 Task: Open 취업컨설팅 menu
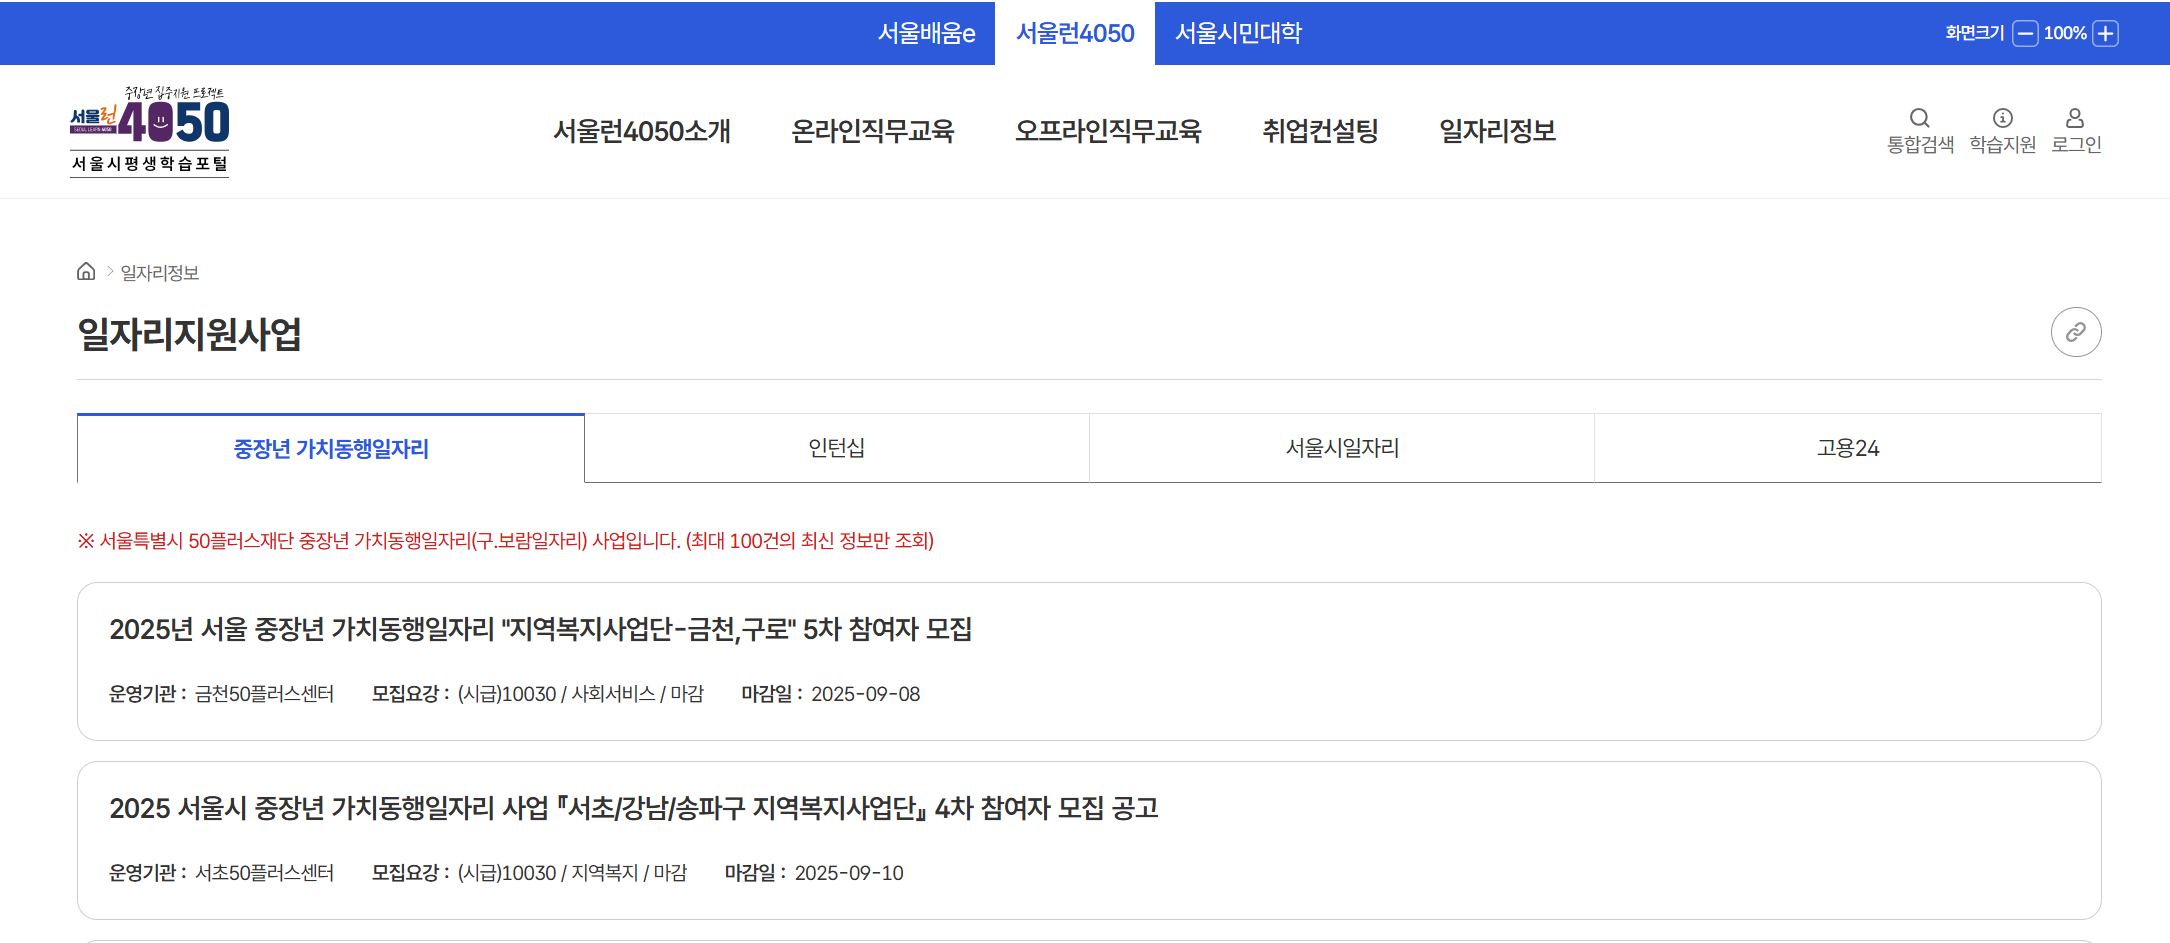[x=1320, y=131]
